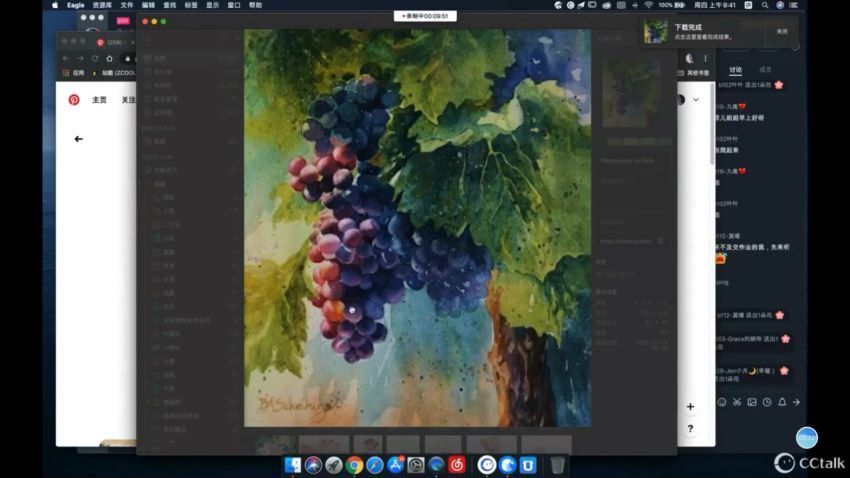Click 主页 link on Pinterest

[x=99, y=100]
